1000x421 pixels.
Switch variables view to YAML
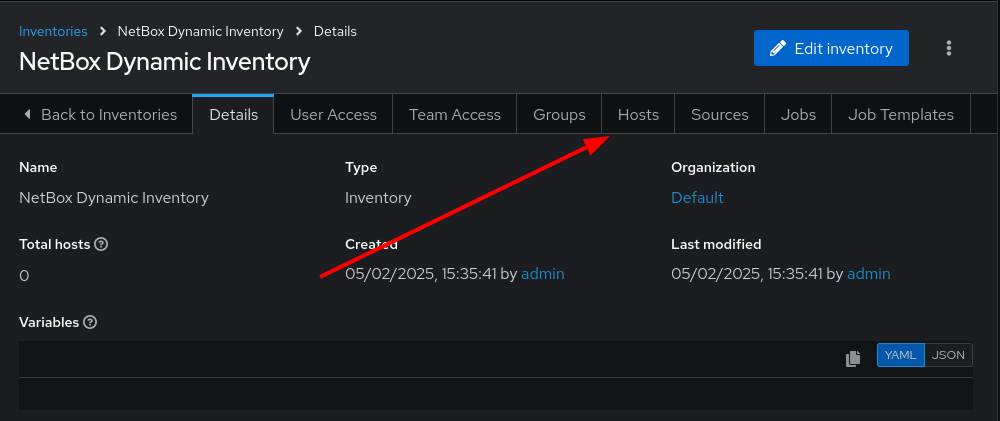point(901,355)
